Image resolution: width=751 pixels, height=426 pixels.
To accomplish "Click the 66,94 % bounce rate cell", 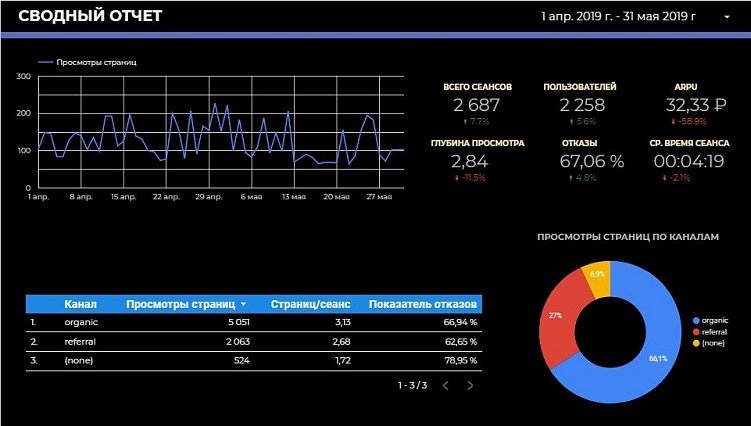I will click(460, 322).
